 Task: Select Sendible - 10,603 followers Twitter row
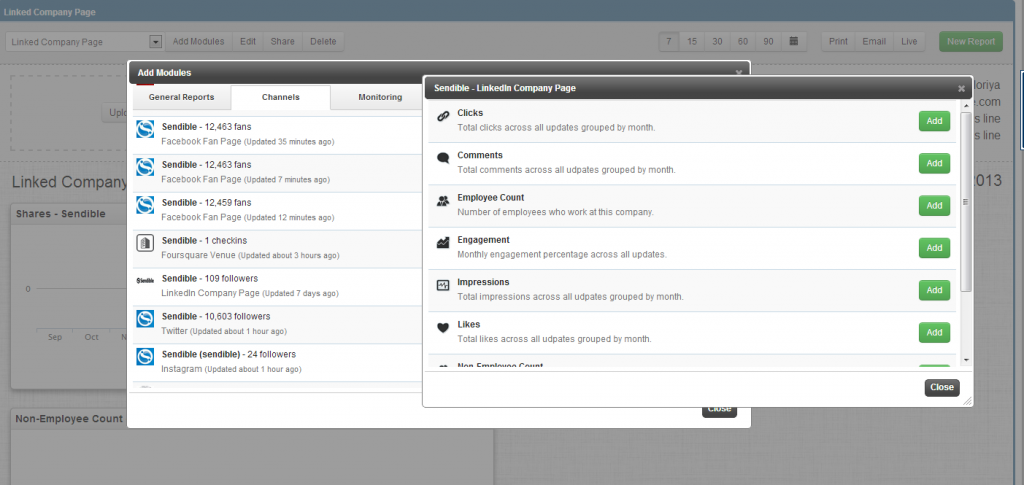pyautogui.click(x=278, y=324)
